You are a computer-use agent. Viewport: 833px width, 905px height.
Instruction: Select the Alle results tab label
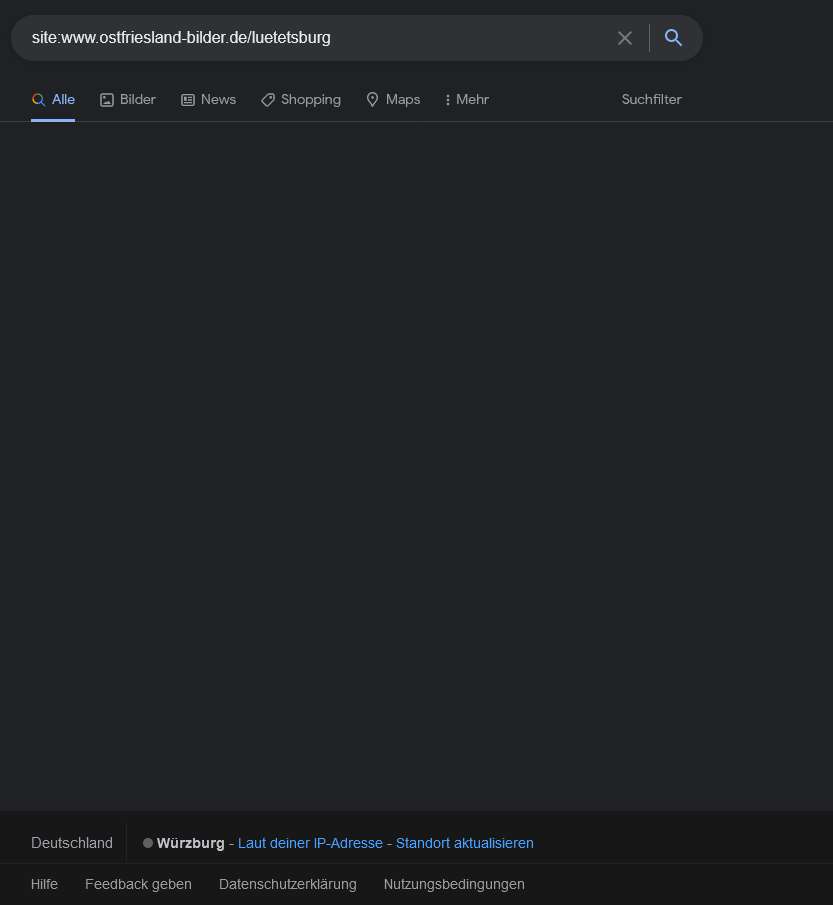tap(63, 100)
